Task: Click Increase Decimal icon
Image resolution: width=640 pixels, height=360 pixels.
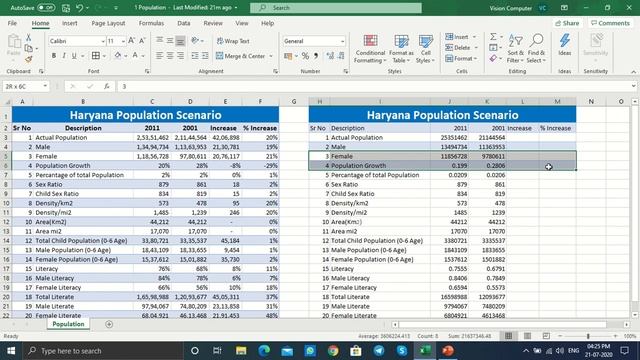Action: 330,56
